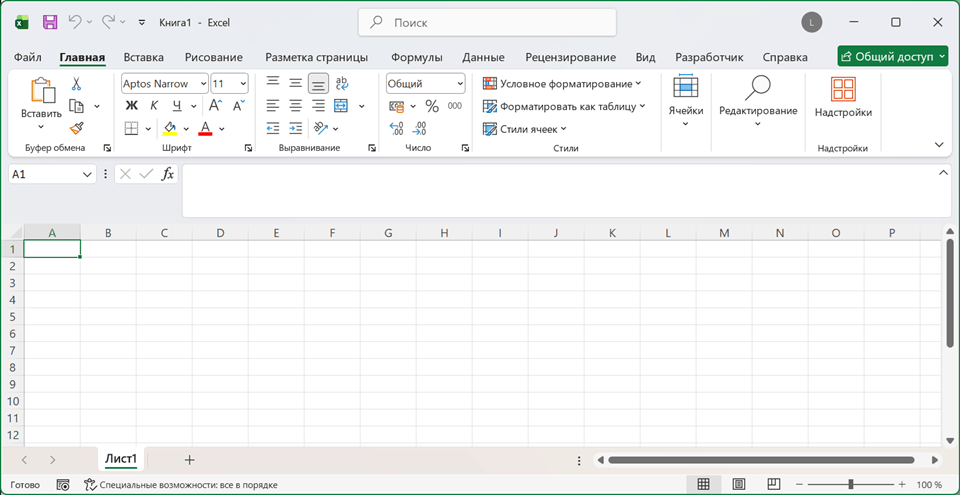The image size is (960, 495).
Task: Click the Increase Indent icon
Action: click(x=296, y=128)
